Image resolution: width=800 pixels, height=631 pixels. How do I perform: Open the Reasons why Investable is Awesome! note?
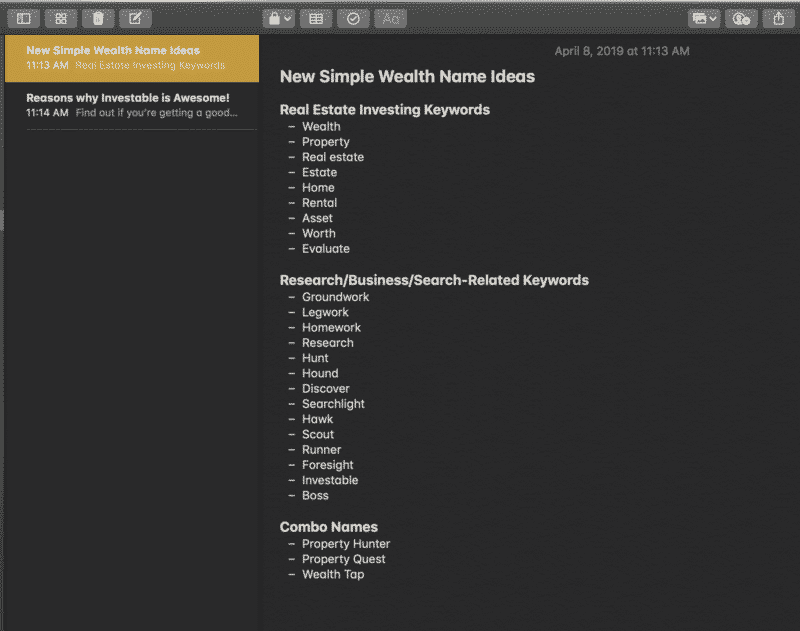click(x=132, y=105)
